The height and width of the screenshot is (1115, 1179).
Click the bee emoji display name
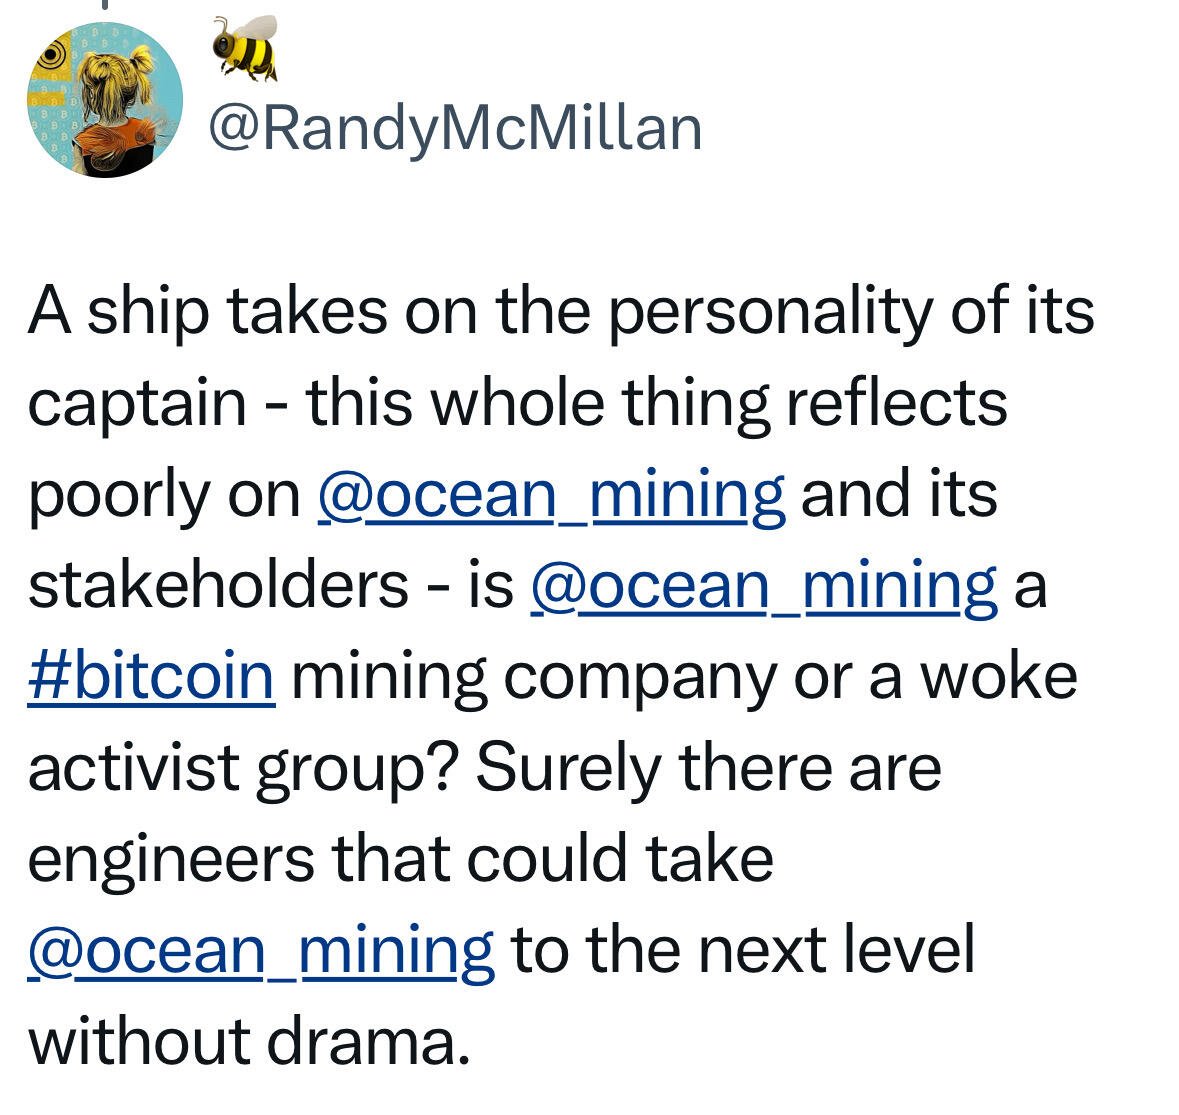245,47
